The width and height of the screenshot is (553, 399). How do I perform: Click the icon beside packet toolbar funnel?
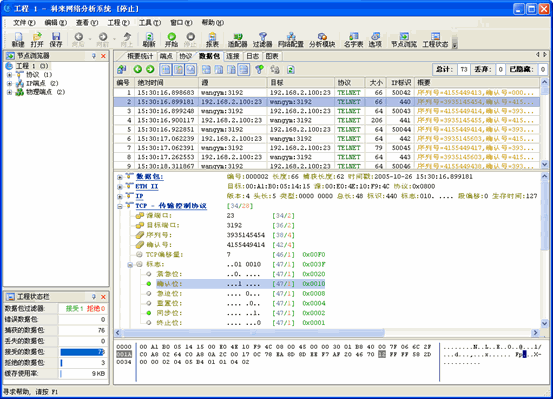(x=275, y=69)
